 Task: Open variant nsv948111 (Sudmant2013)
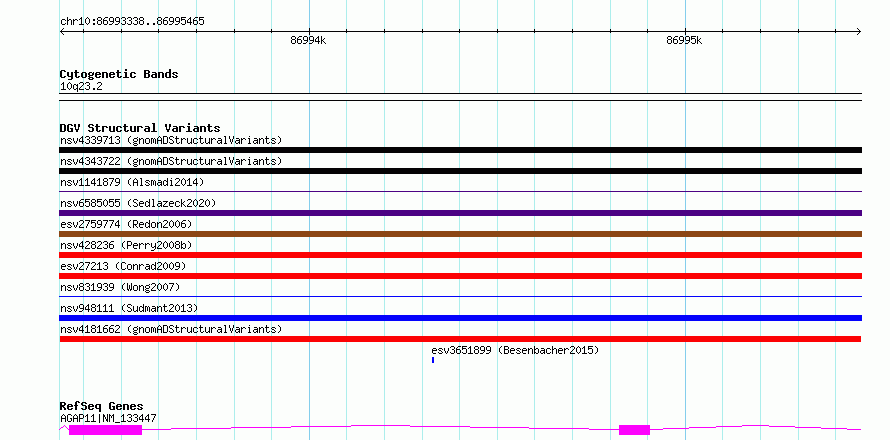tap(129, 308)
